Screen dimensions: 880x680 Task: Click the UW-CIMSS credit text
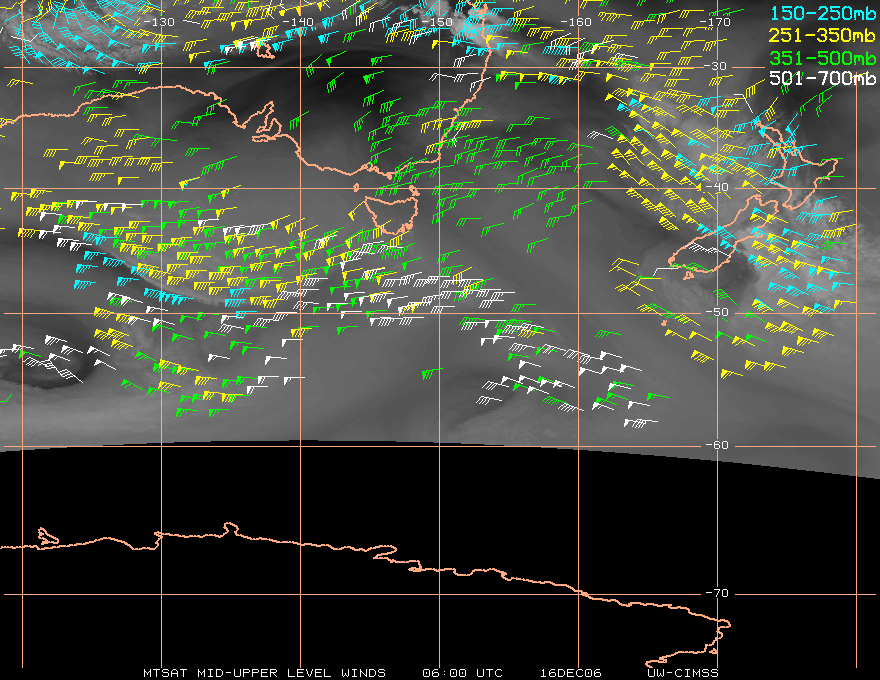tap(683, 672)
